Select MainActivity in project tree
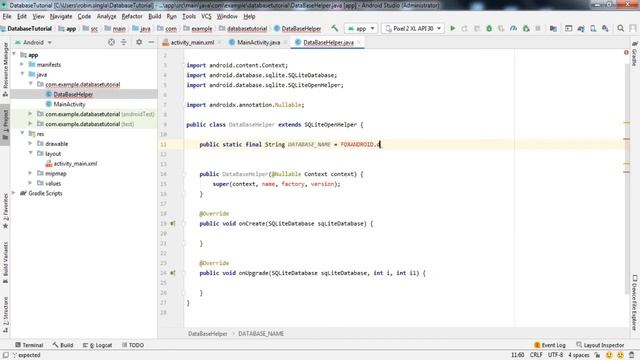Viewport: 640px width, 360px height. [x=69, y=104]
